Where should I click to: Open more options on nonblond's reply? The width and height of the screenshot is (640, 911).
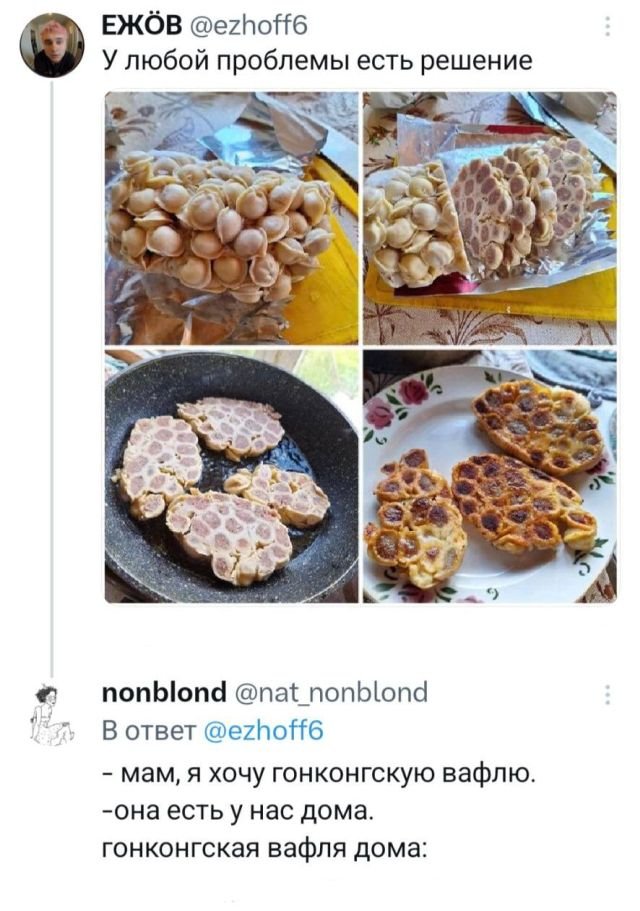[x=608, y=694]
